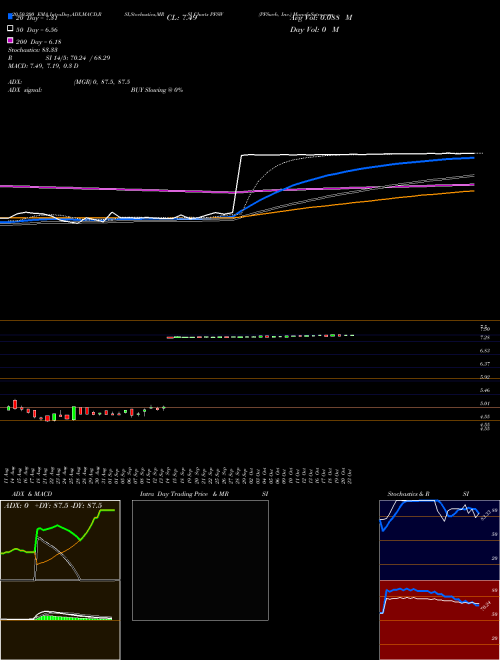Click the 'ADX signal:' label
The image size is (500, 660).
(x=25, y=90)
